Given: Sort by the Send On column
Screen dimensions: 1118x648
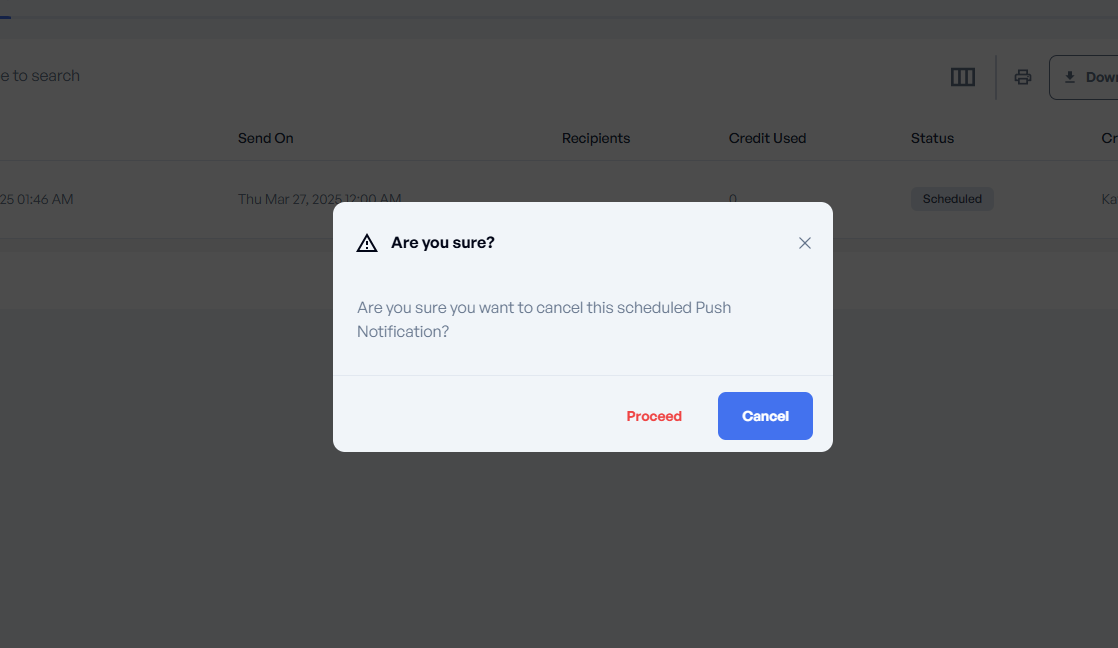Looking at the screenshot, I should pos(266,138).
